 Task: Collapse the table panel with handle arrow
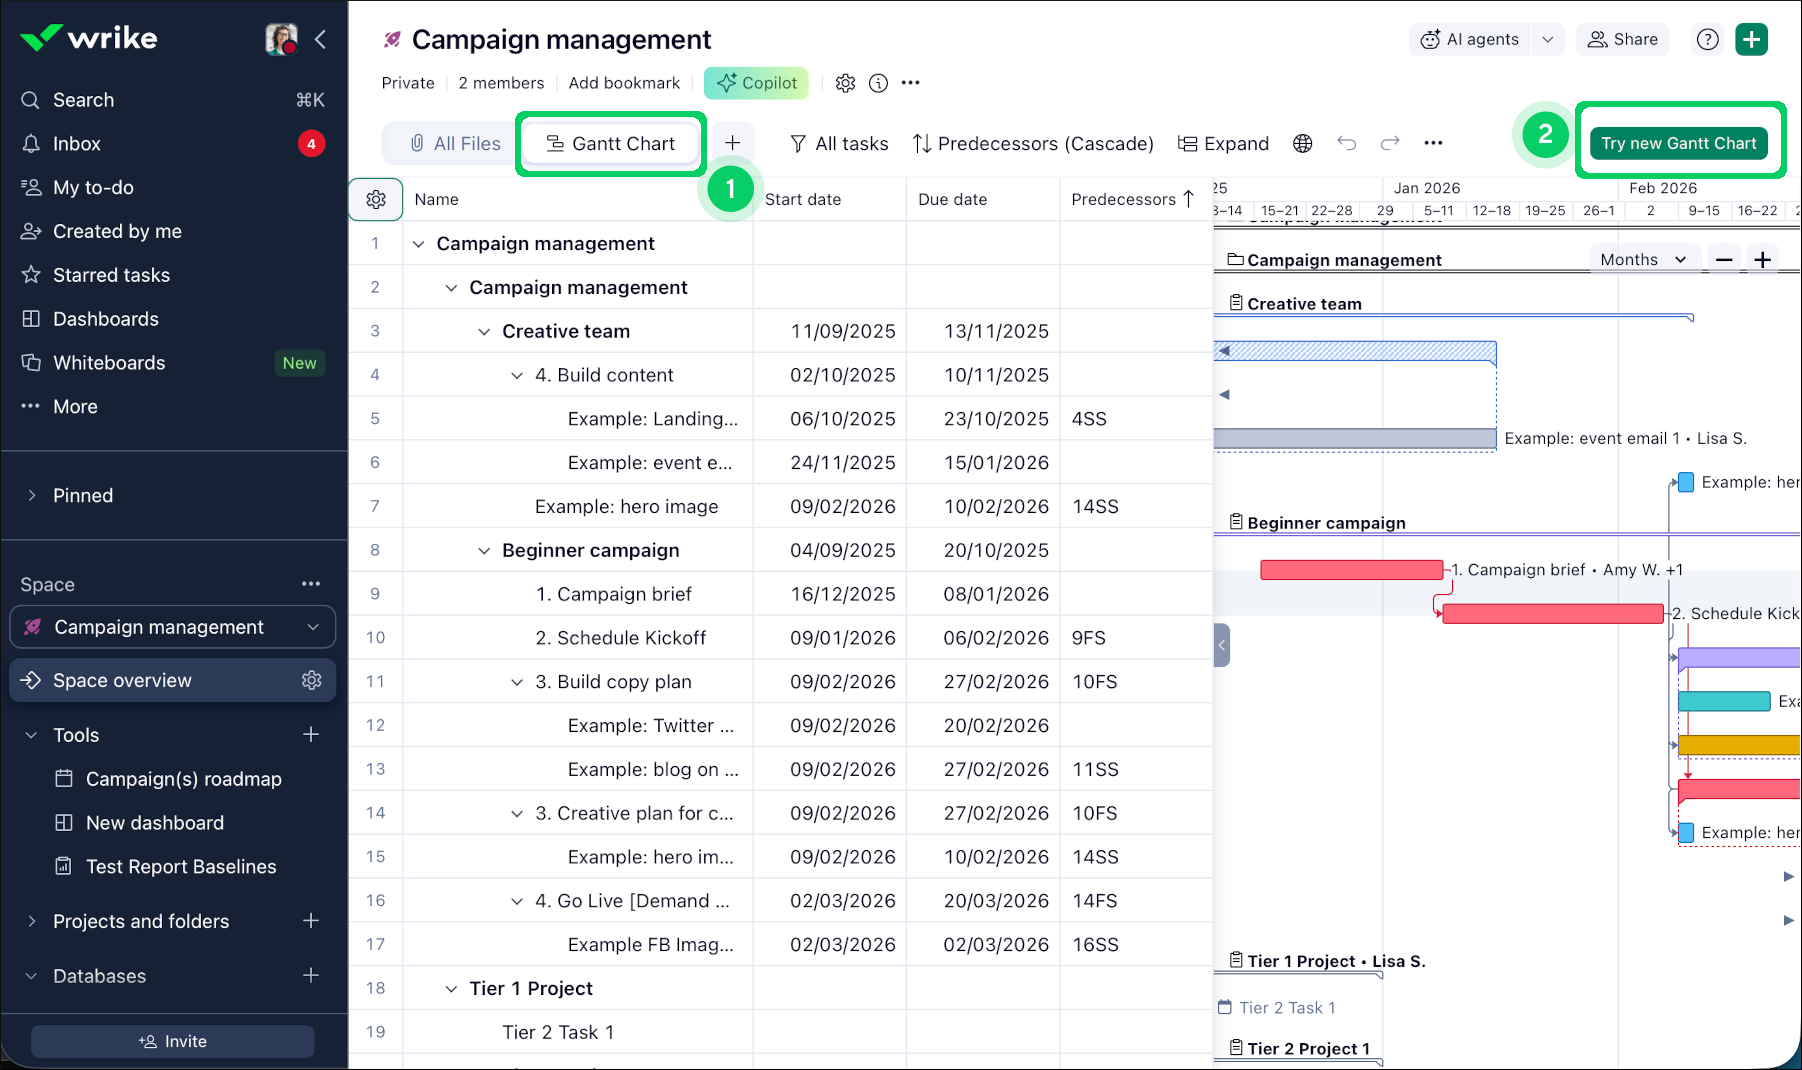click(x=1221, y=645)
